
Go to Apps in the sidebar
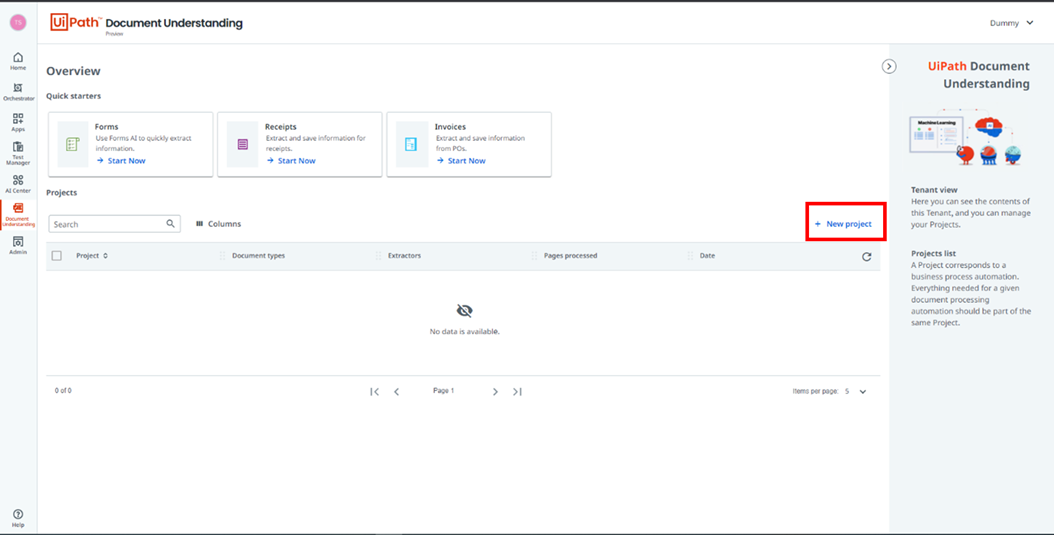click(x=18, y=122)
